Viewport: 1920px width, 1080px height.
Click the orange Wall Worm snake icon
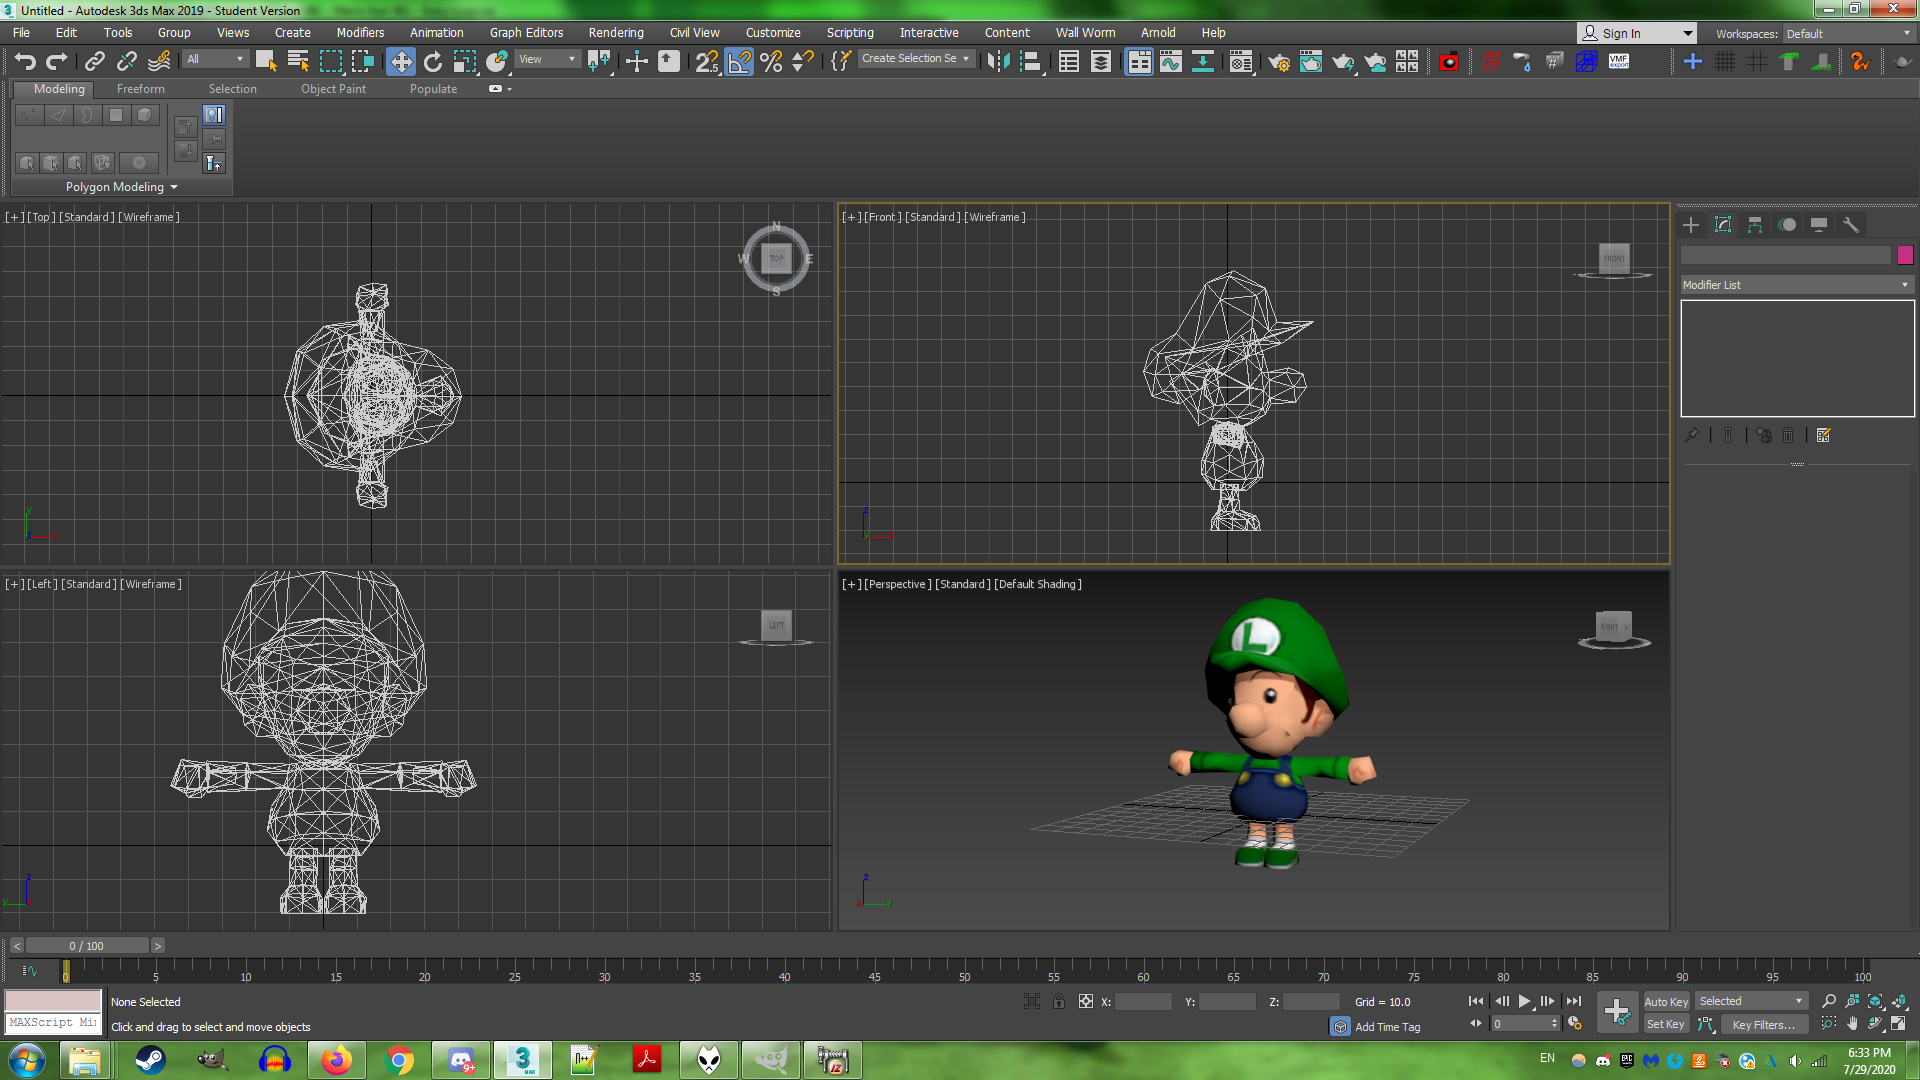[1860, 62]
